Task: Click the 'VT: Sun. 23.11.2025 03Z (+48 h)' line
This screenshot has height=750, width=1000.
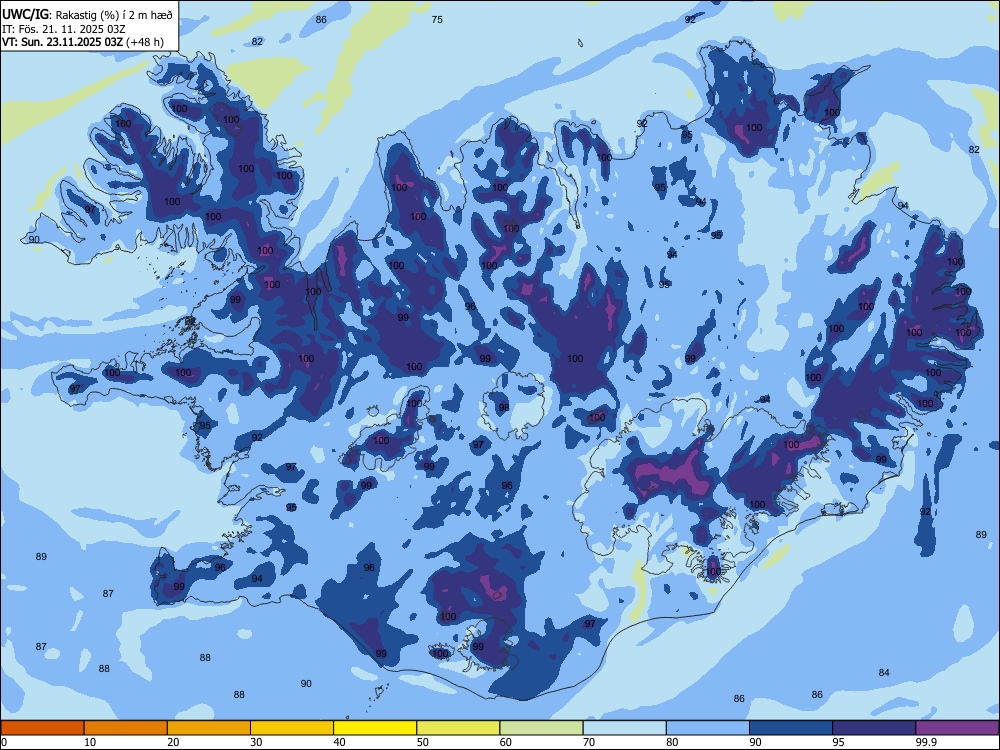Action: [x=82, y=42]
